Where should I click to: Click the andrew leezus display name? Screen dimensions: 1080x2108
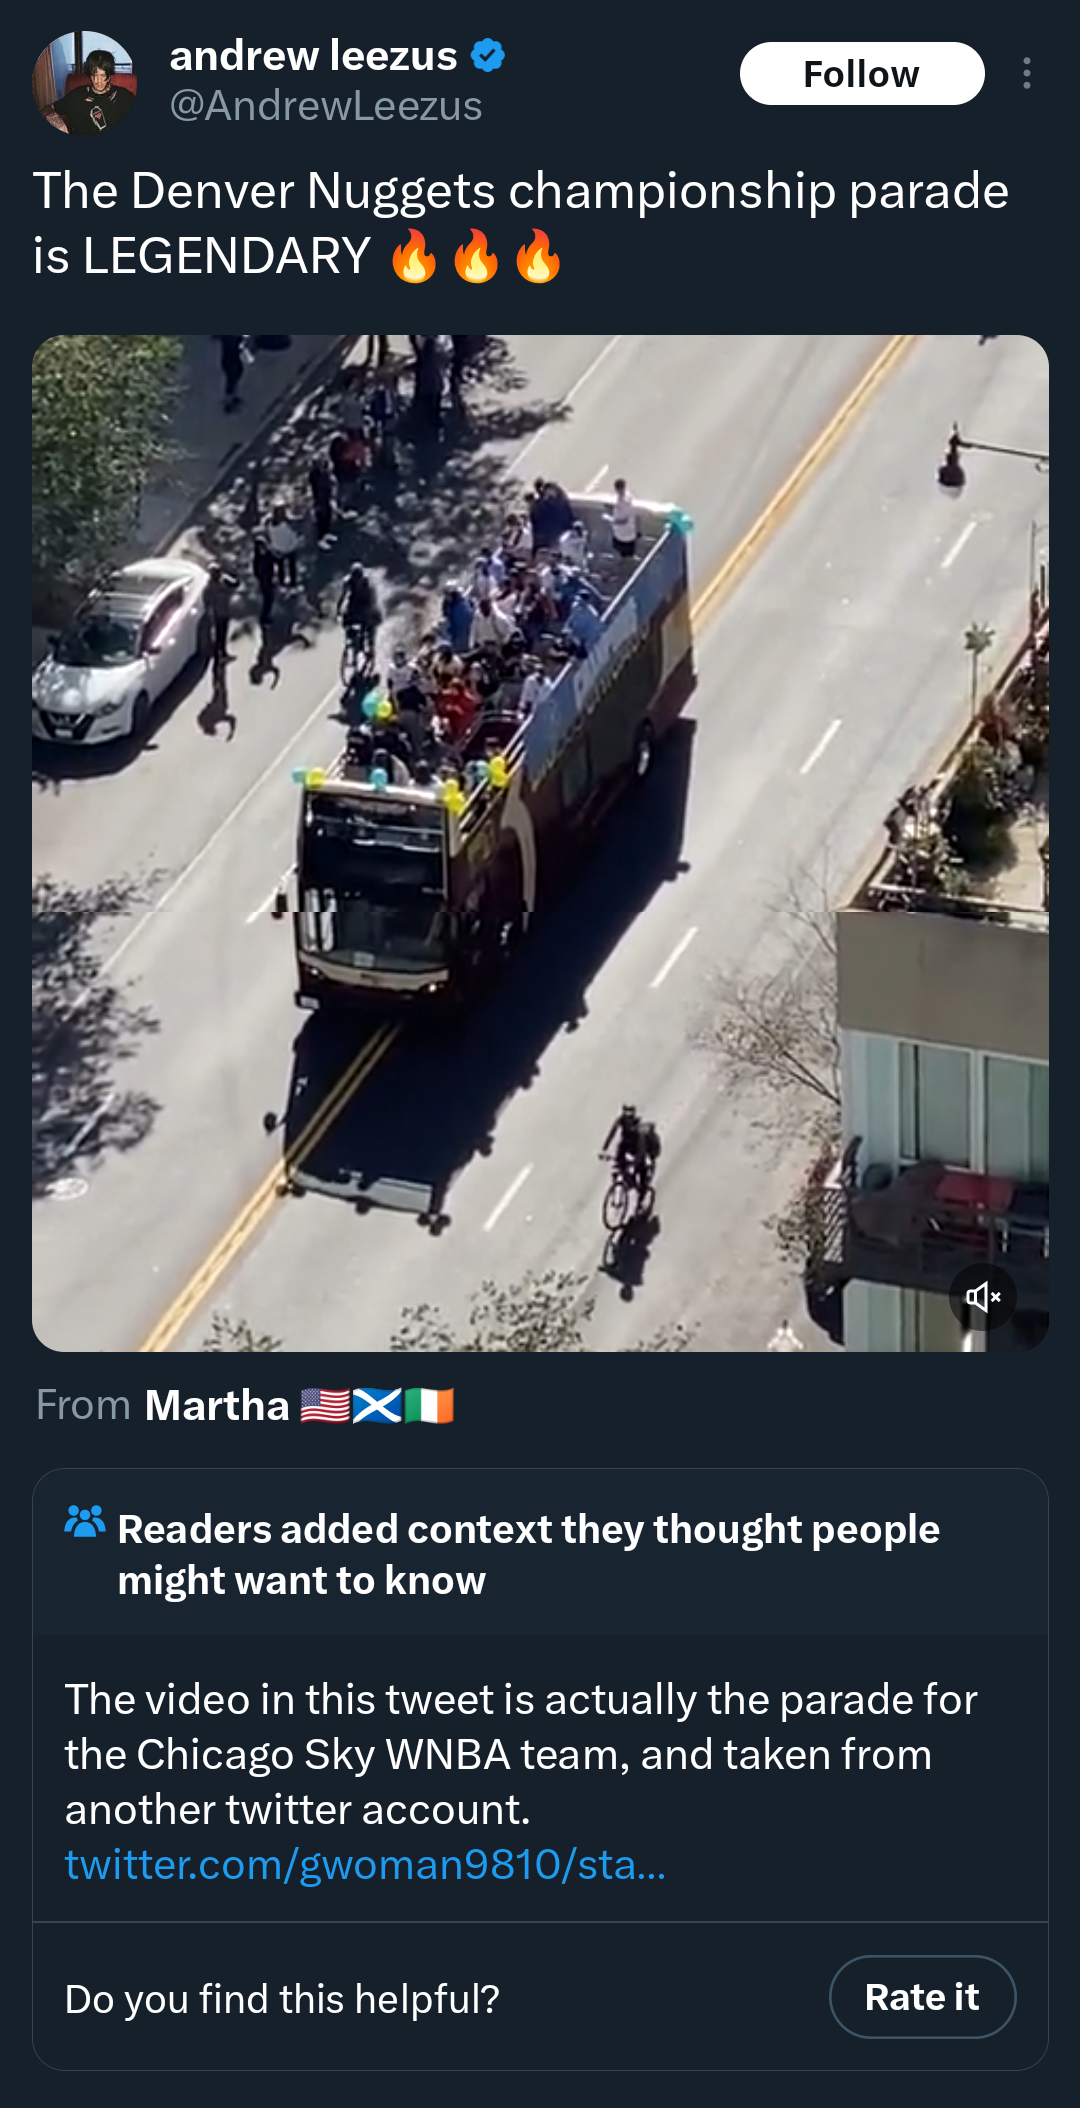click(x=313, y=56)
